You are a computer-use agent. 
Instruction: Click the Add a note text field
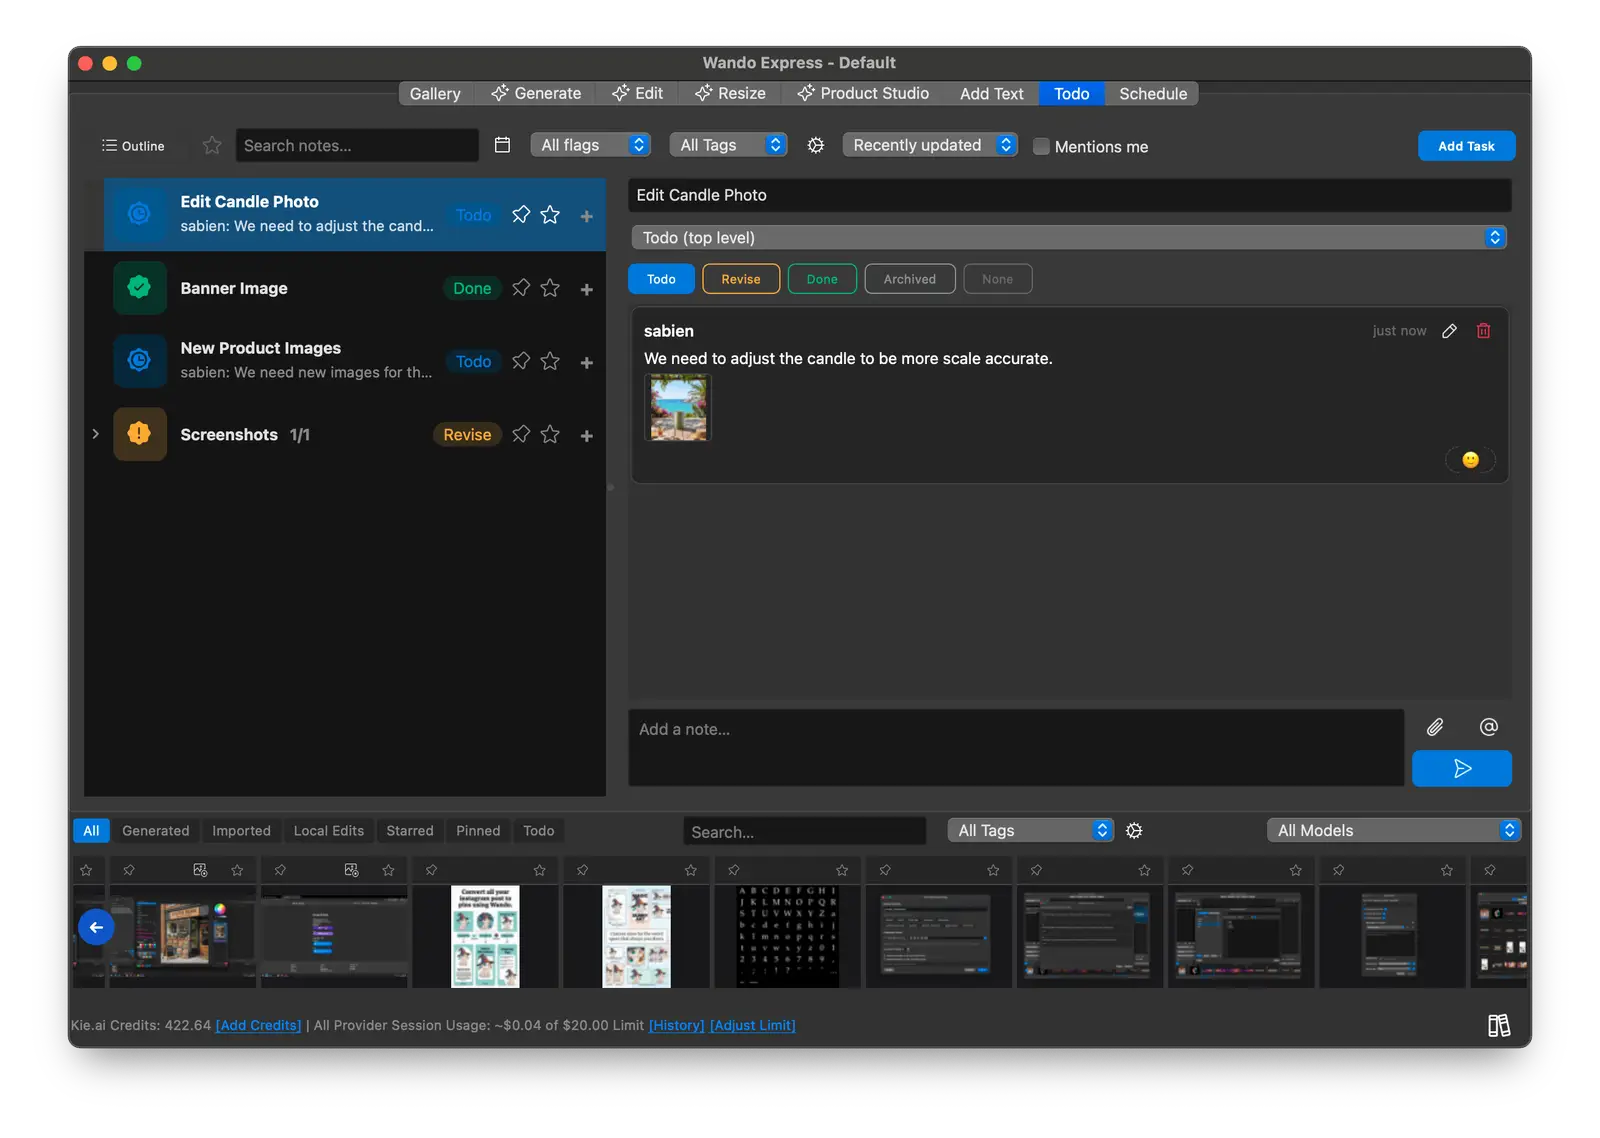(1016, 747)
